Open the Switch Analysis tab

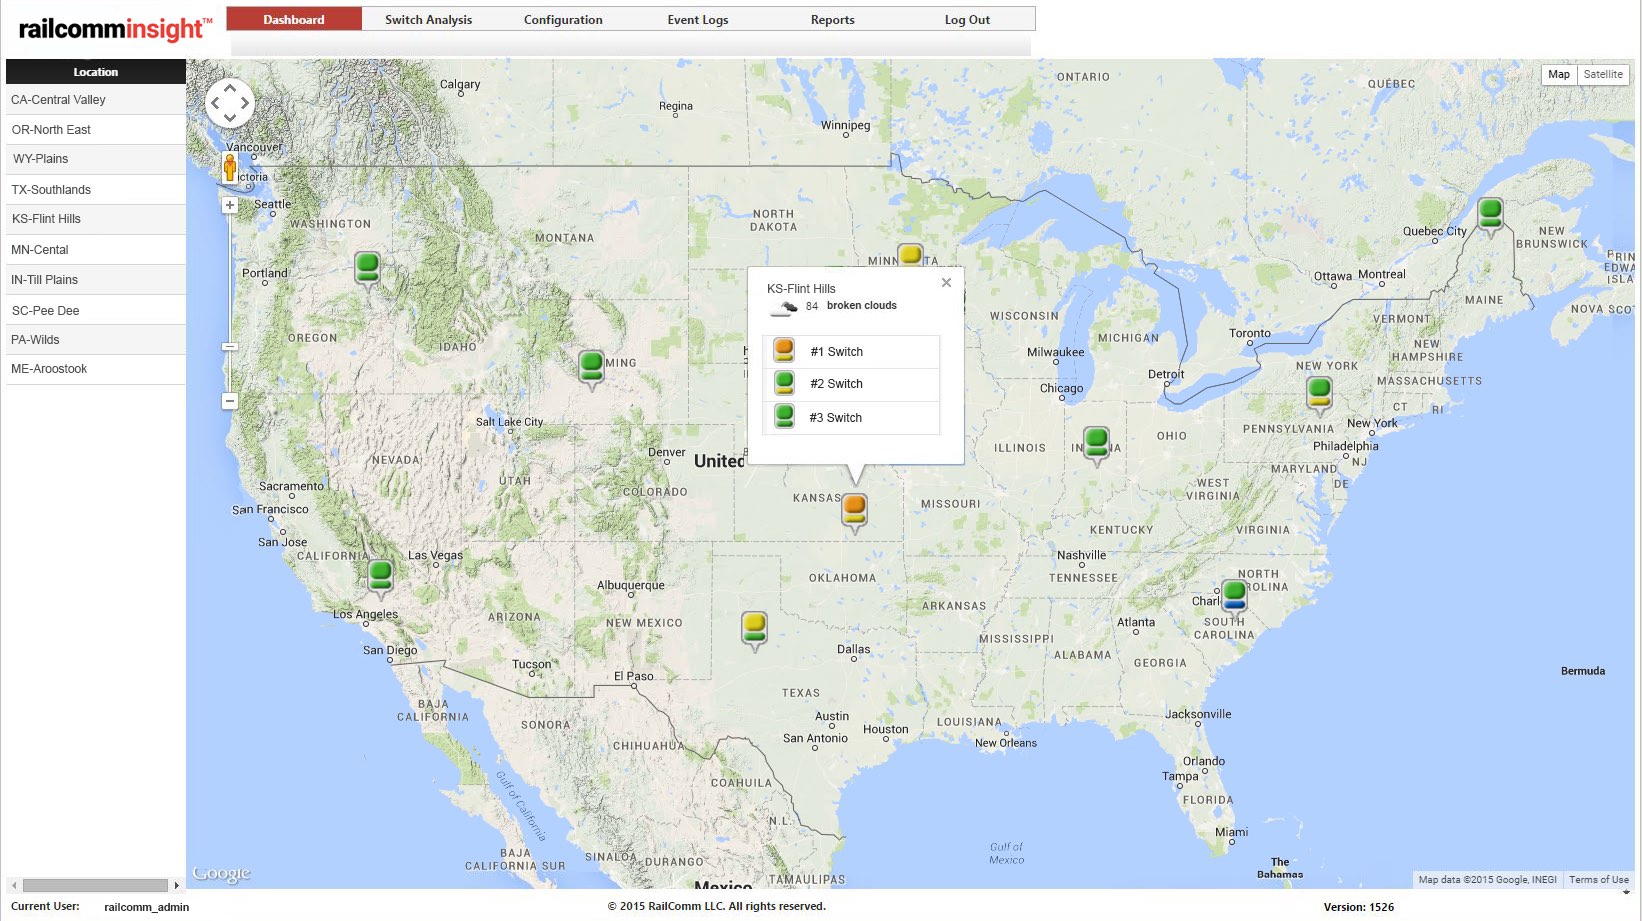click(x=429, y=19)
